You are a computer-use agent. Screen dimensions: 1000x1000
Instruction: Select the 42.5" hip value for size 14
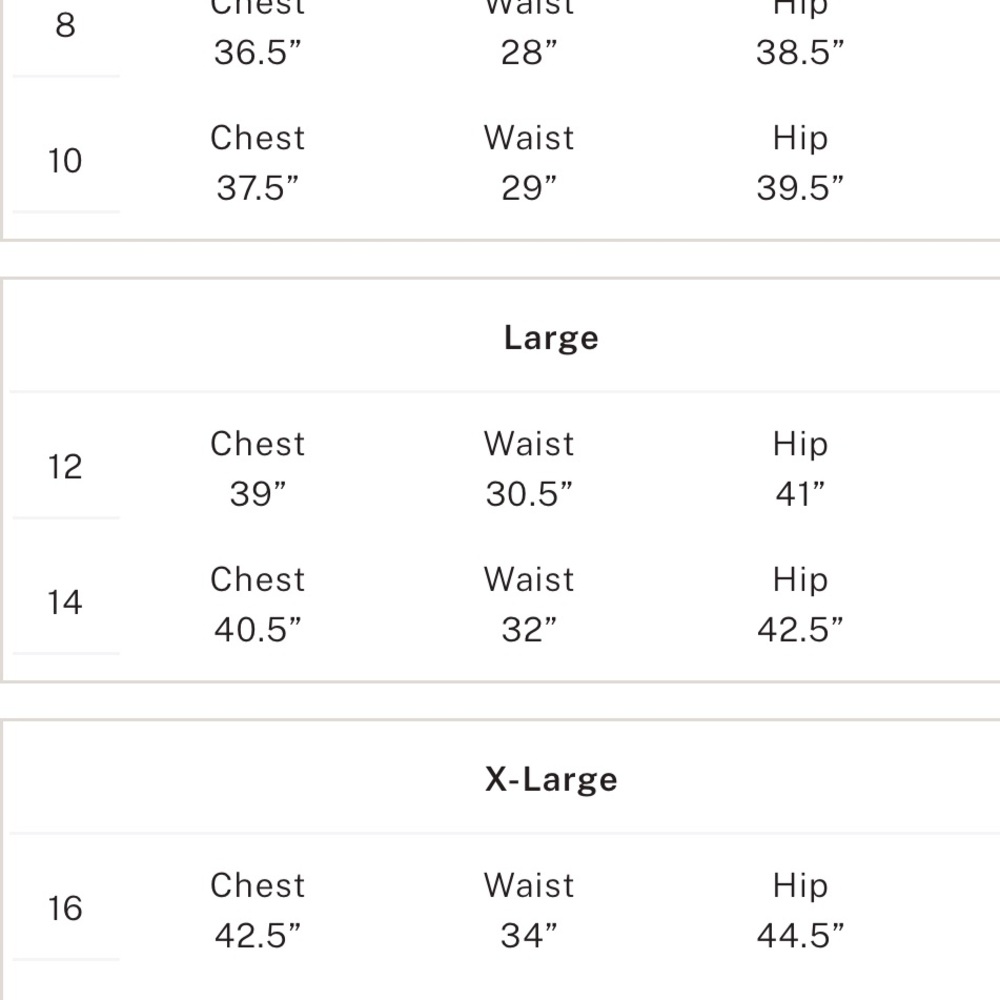pyautogui.click(x=800, y=630)
